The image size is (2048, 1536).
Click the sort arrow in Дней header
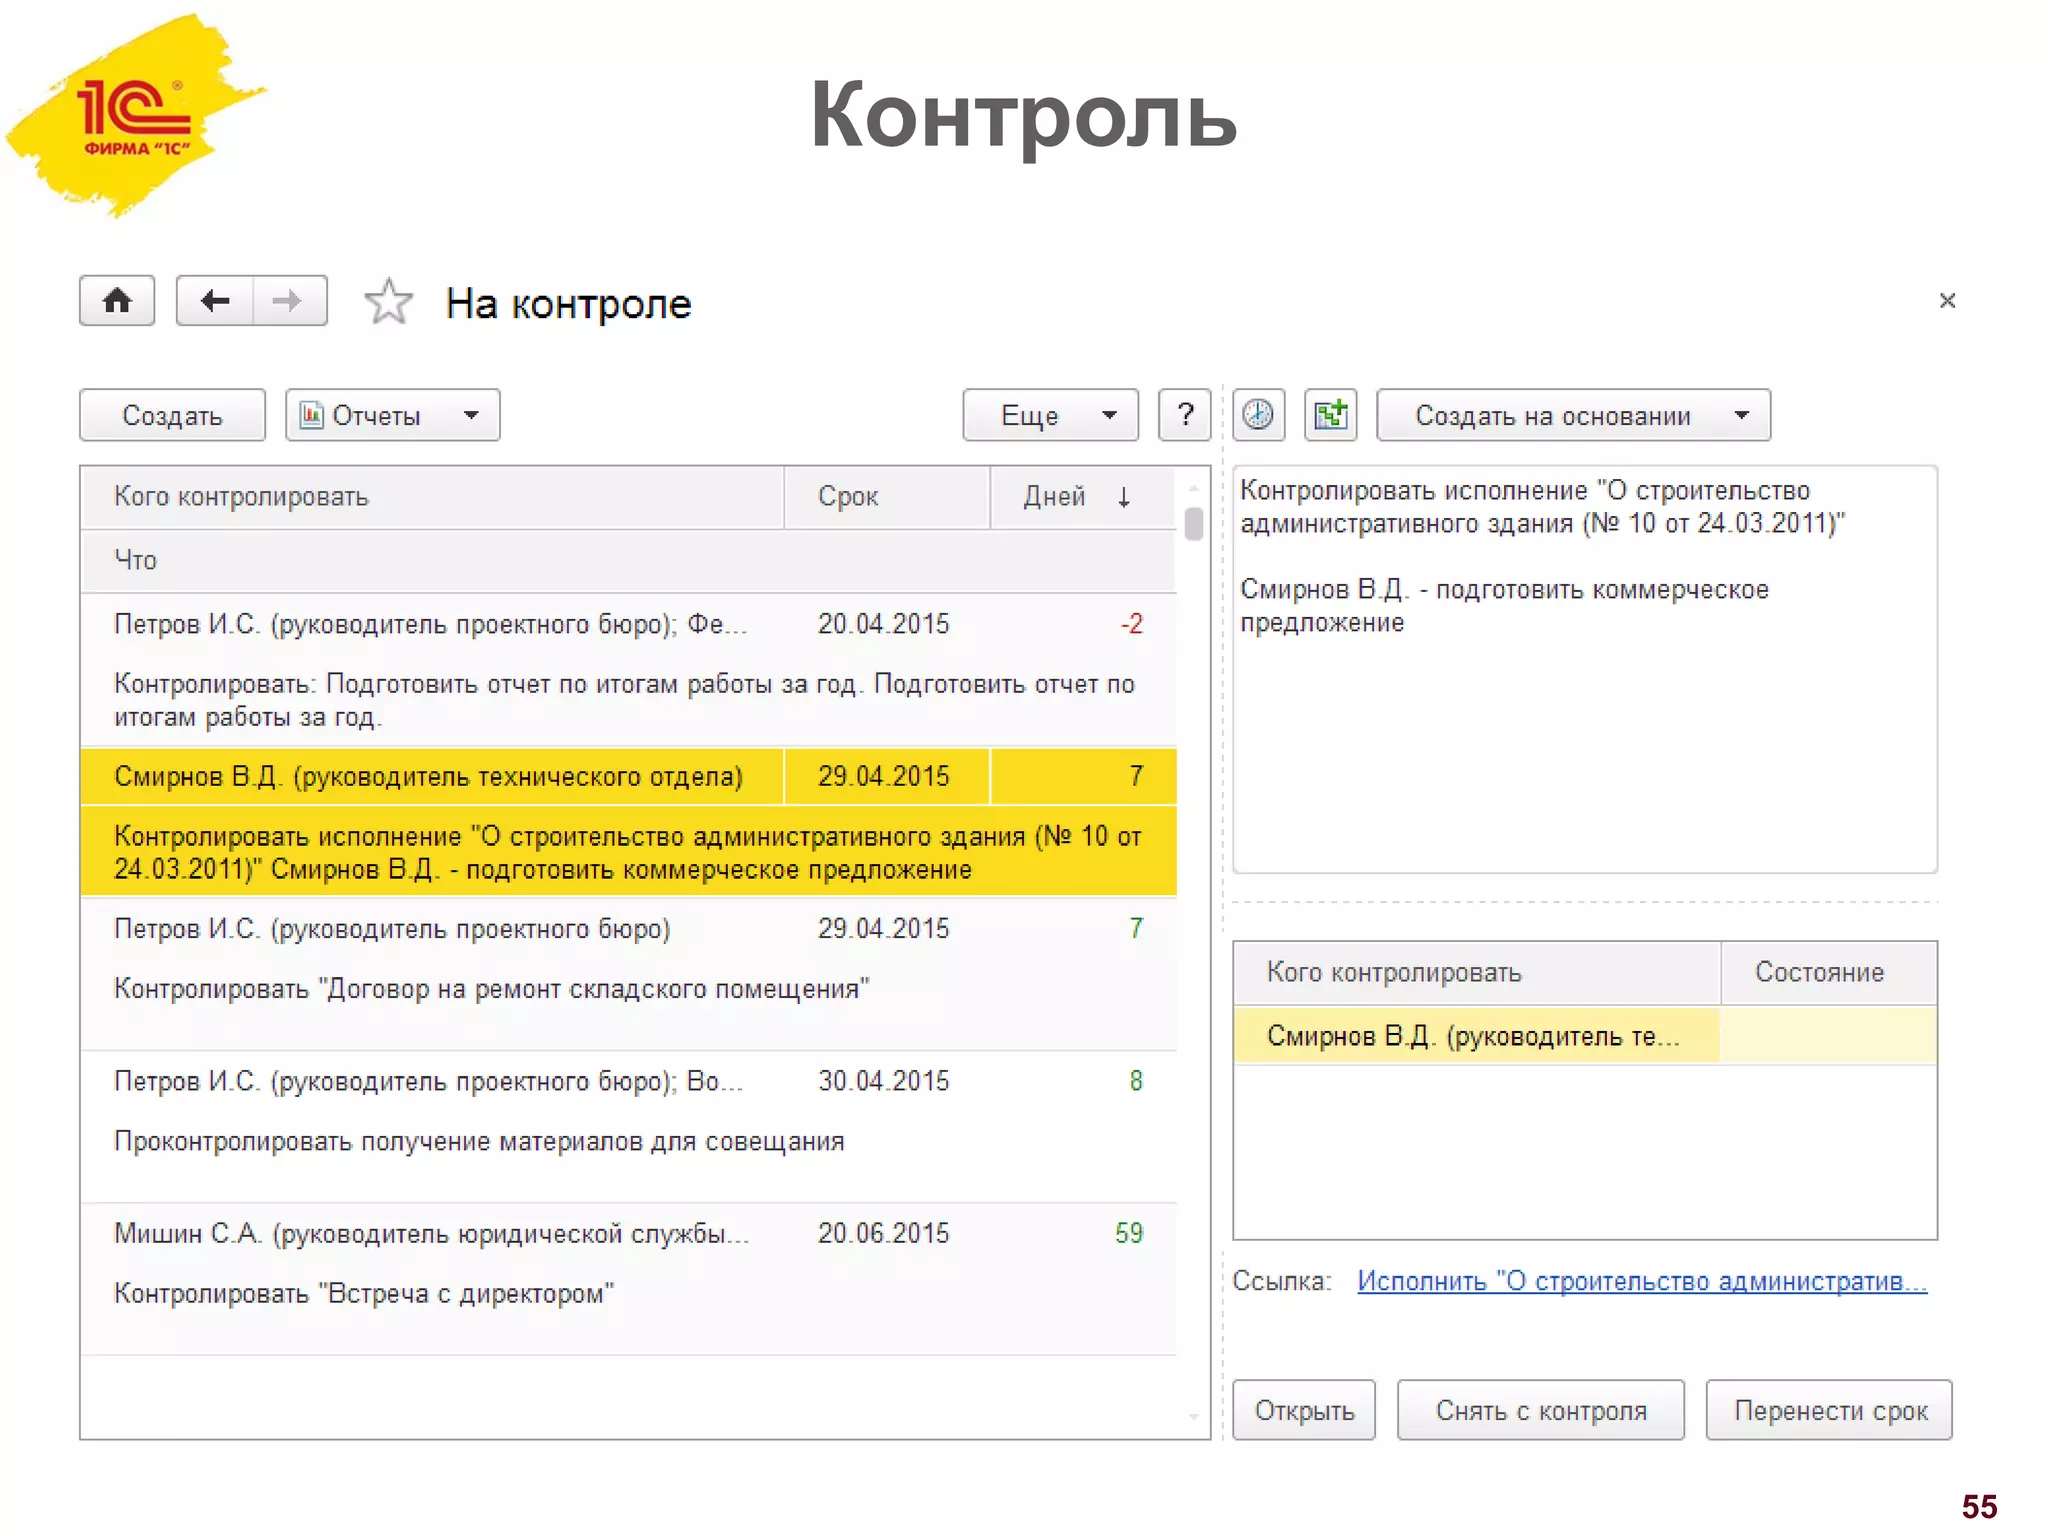pyautogui.click(x=1124, y=497)
